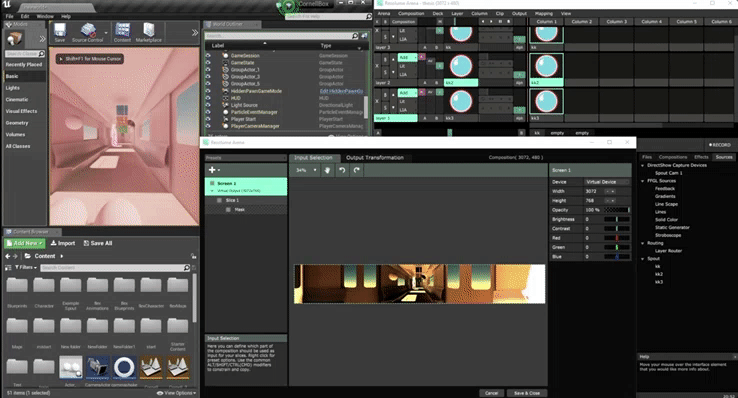This screenshot has height=398, width=738.
Task: Expand the Modes panel overflow chevron
Action: [42, 39]
